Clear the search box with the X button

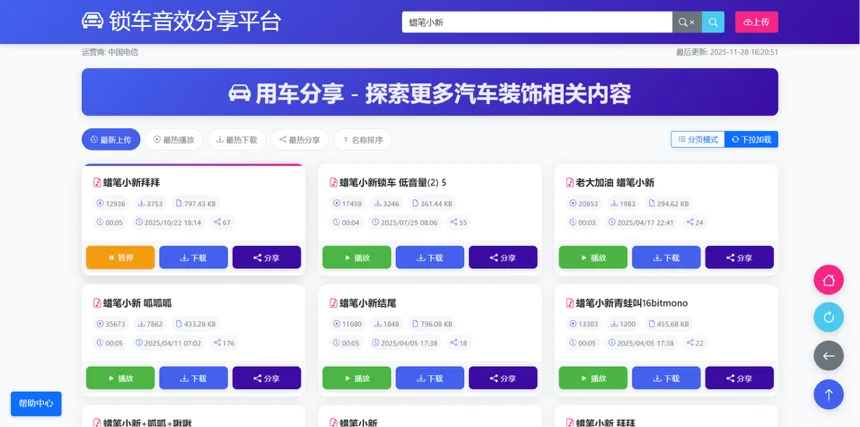coord(686,22)
